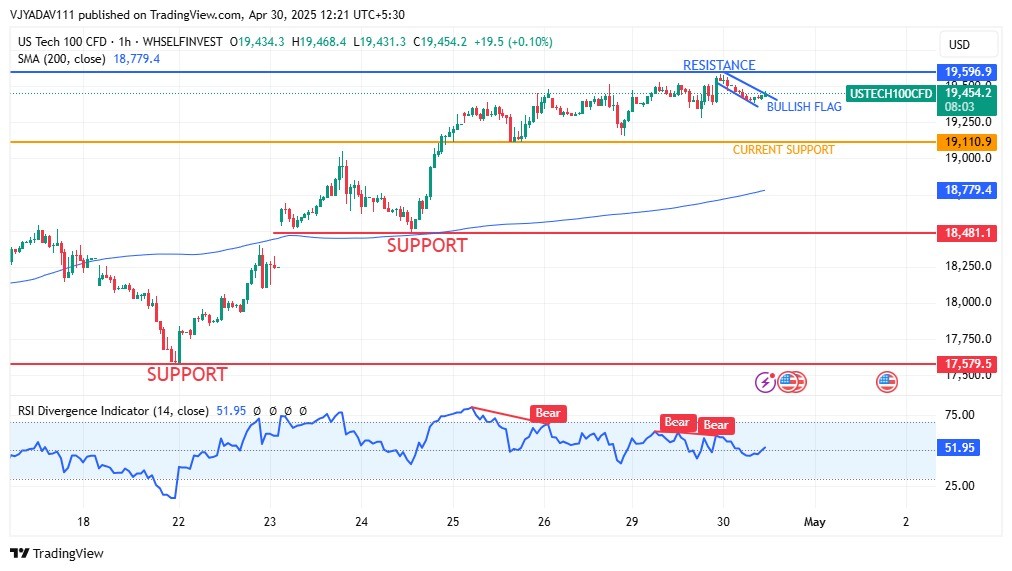The height and width of the screenshot is (571, 1012).
Task: Click the leftmost red Bear divergence label
Action: pyautogui.click(x=548, y=413)
